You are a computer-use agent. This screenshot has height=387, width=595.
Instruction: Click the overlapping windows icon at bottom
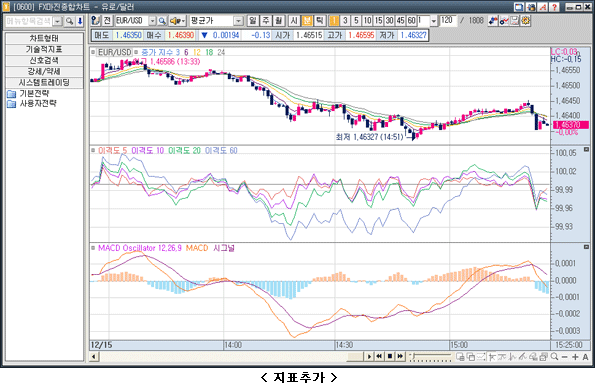471,357
